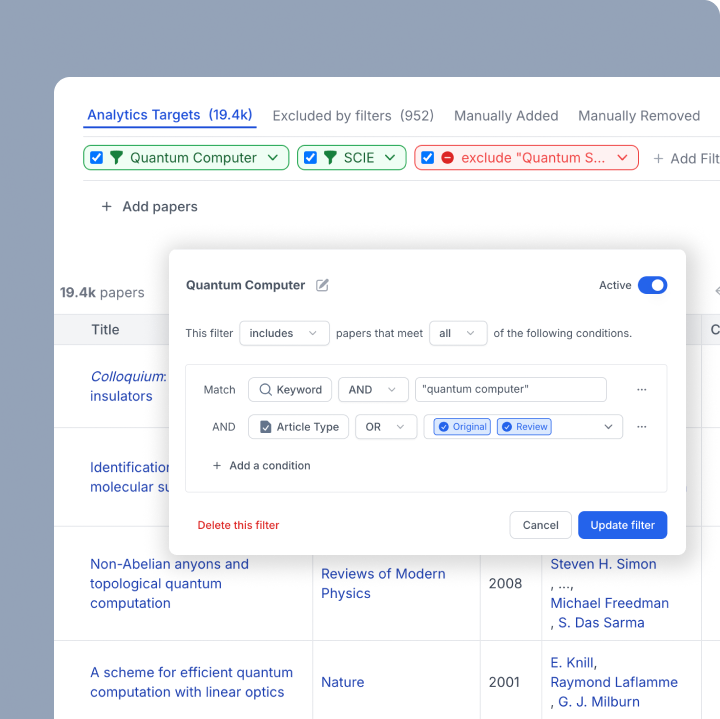Click the Cancel button
This screenshot has width=720, height=719.
coord(540,525)
